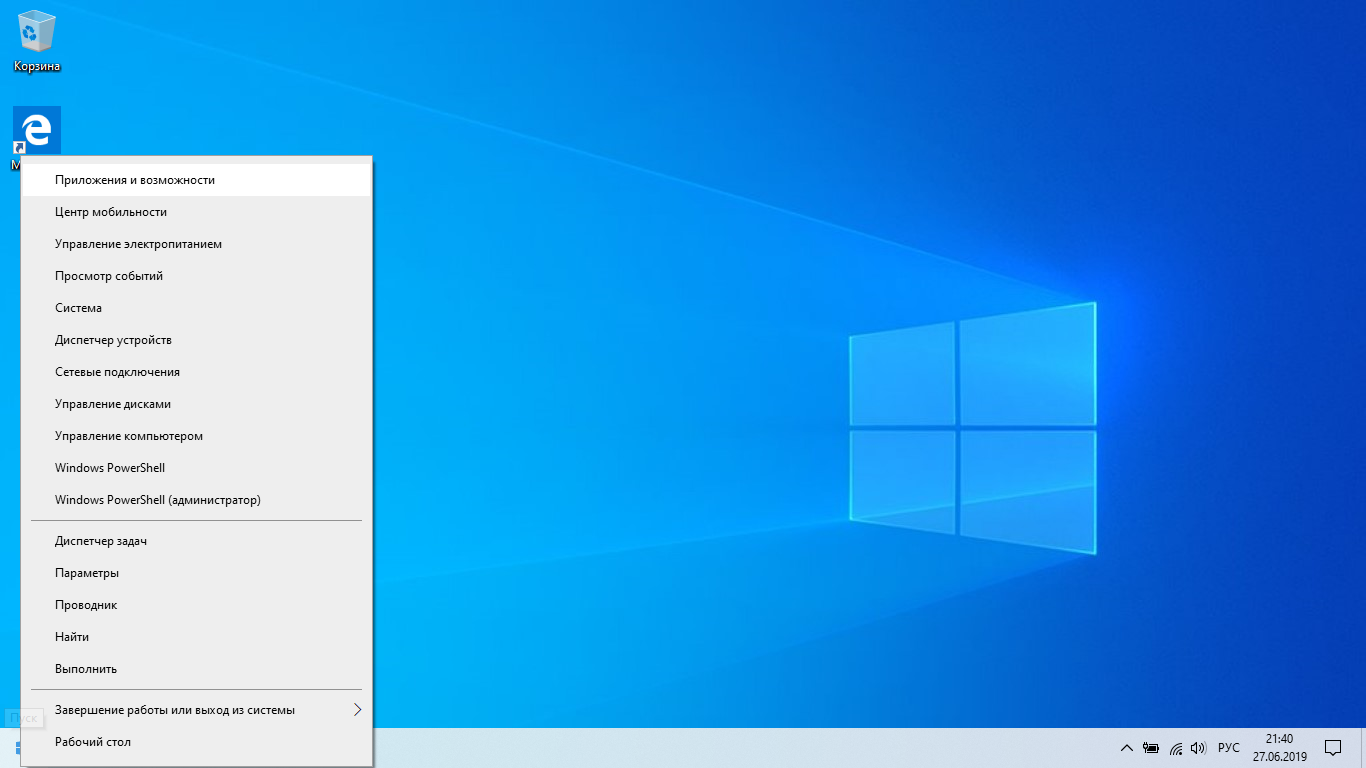Select the Система menu entry
The width and height of the screenshot is (1366, 768).
pos(197,308)
